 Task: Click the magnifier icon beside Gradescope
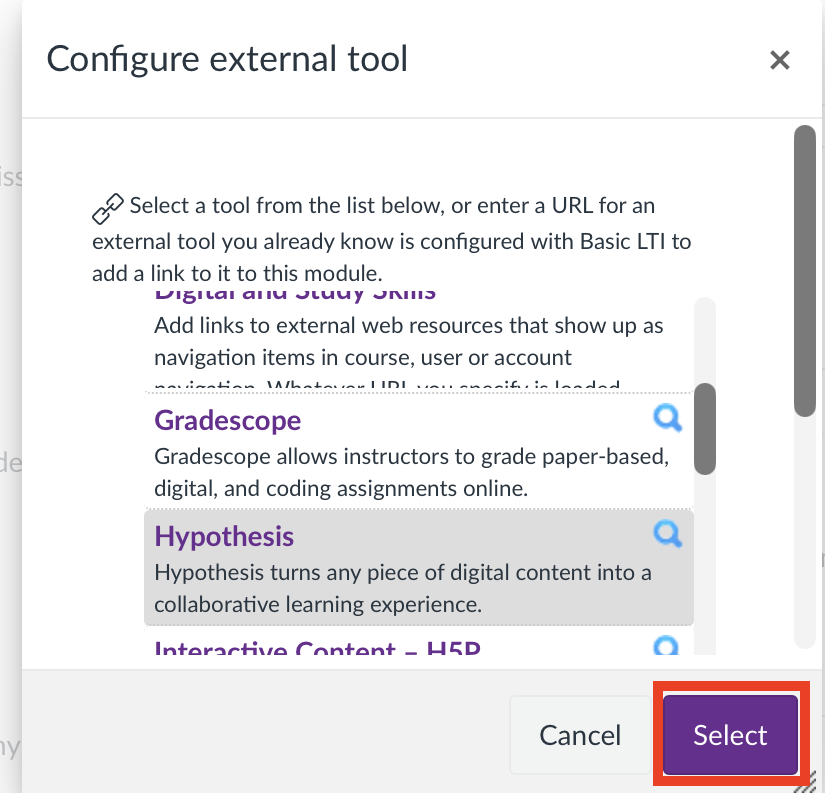(x=667, y=417)
